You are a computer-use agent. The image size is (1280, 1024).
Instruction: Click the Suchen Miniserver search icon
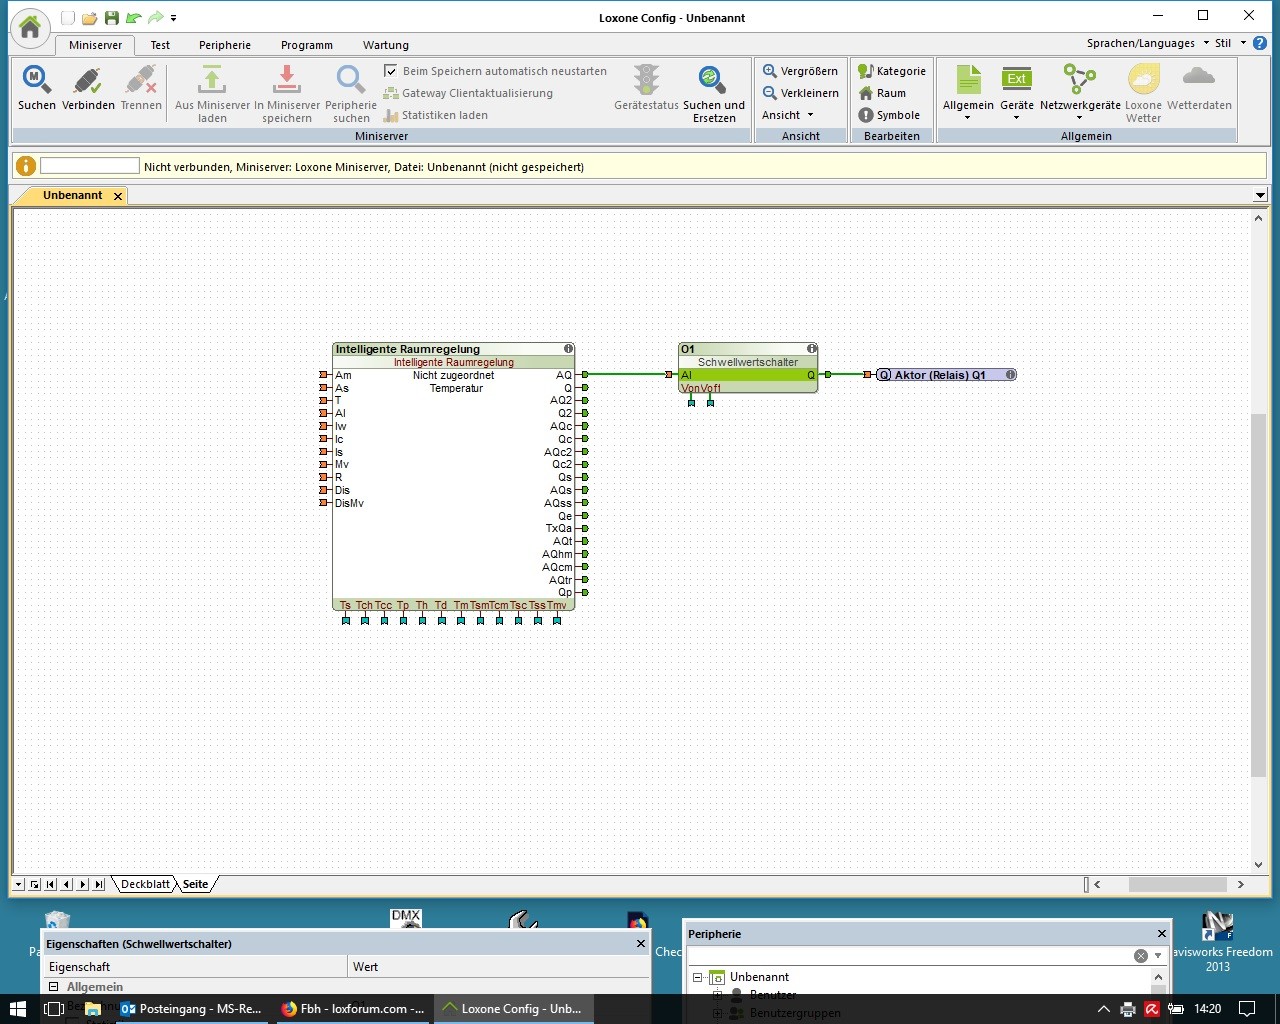[x=37, y=80]
